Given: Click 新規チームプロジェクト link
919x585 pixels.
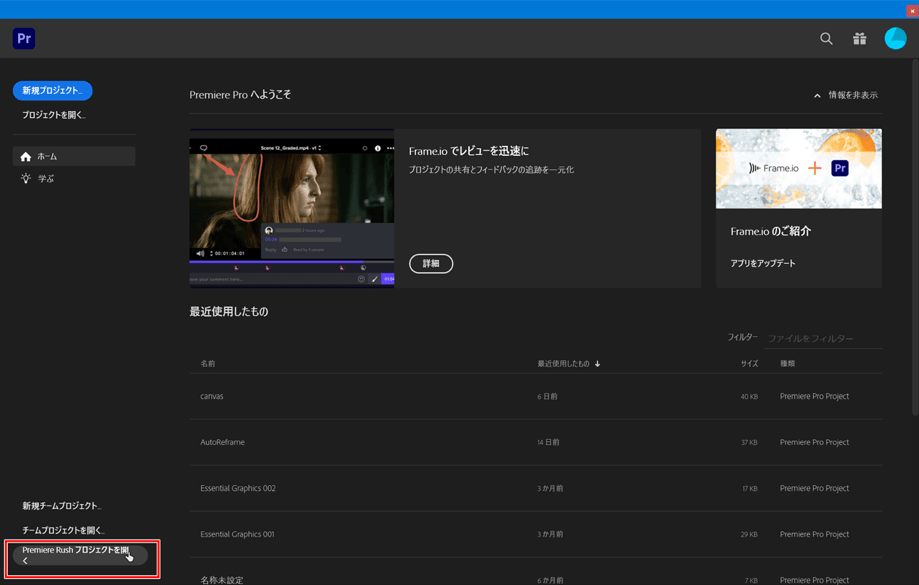Looking at the screenshot, I should click(x=62, y=505).
